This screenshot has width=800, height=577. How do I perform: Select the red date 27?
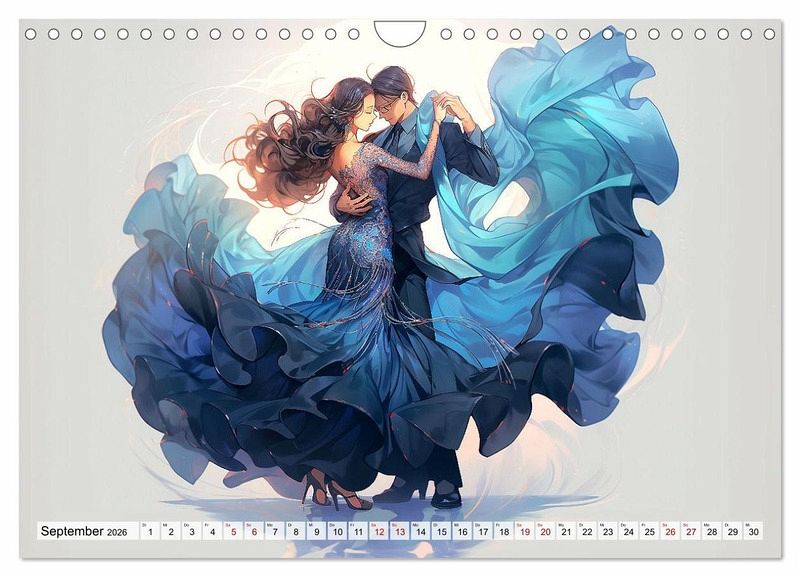(691, 531)
